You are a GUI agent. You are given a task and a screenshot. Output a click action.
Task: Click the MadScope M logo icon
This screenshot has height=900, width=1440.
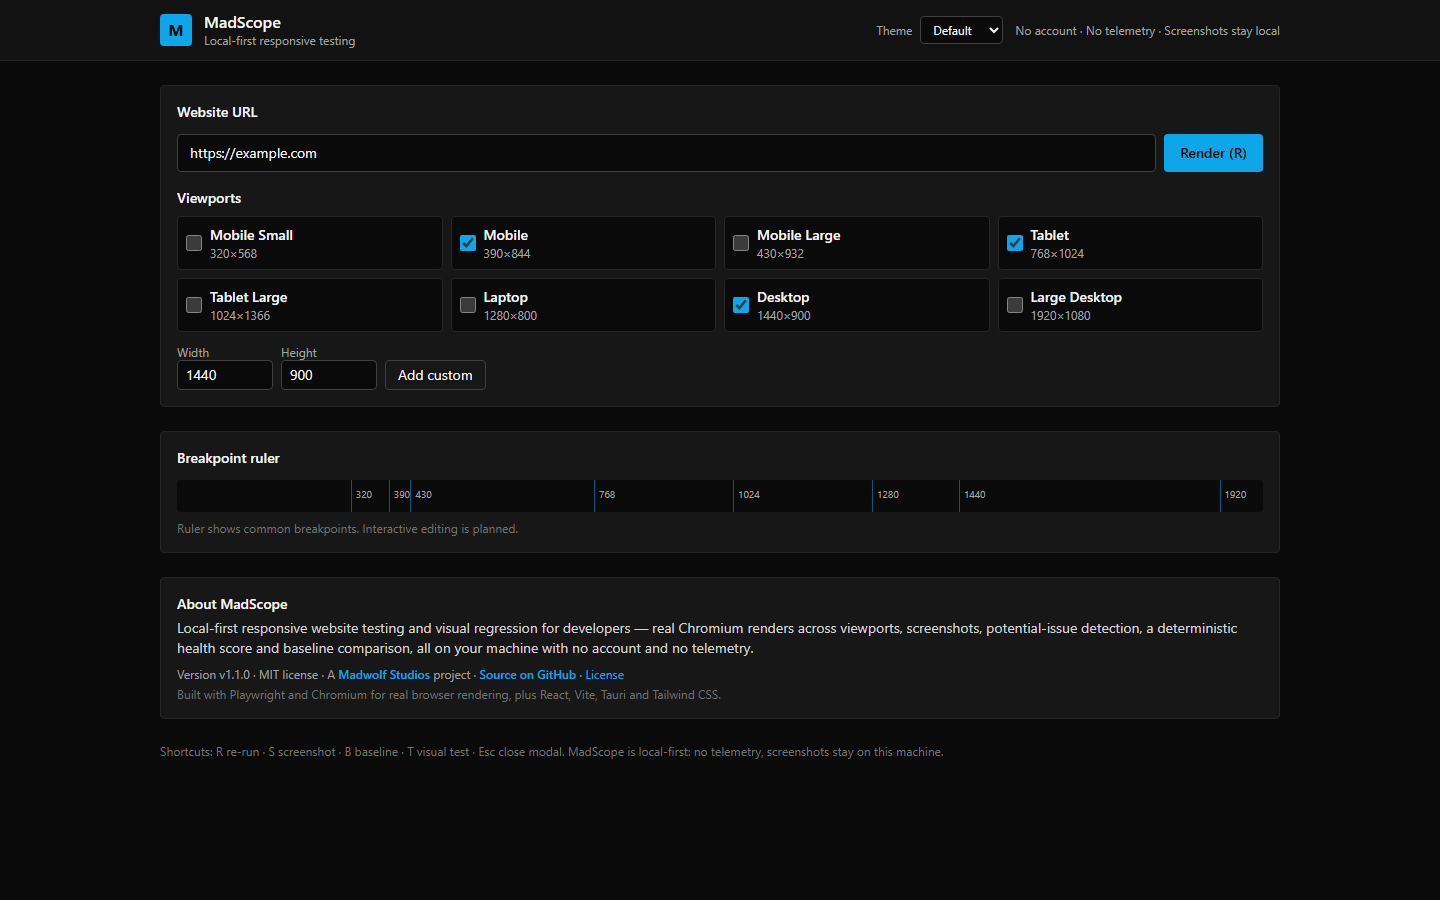click(x=176, y=30)
